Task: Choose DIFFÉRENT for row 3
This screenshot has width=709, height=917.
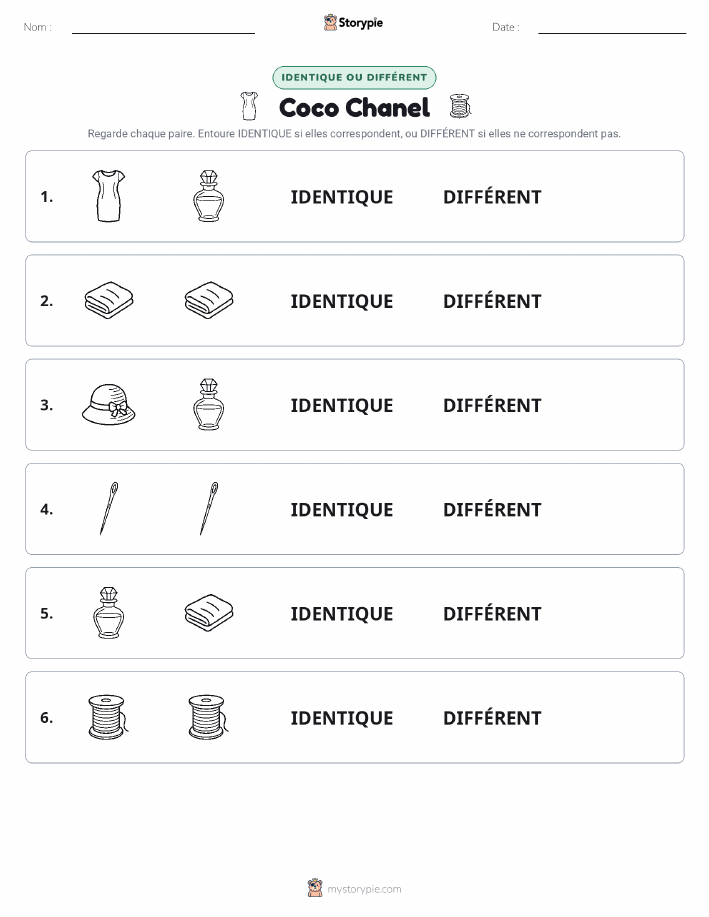Action: click(492, 405)
